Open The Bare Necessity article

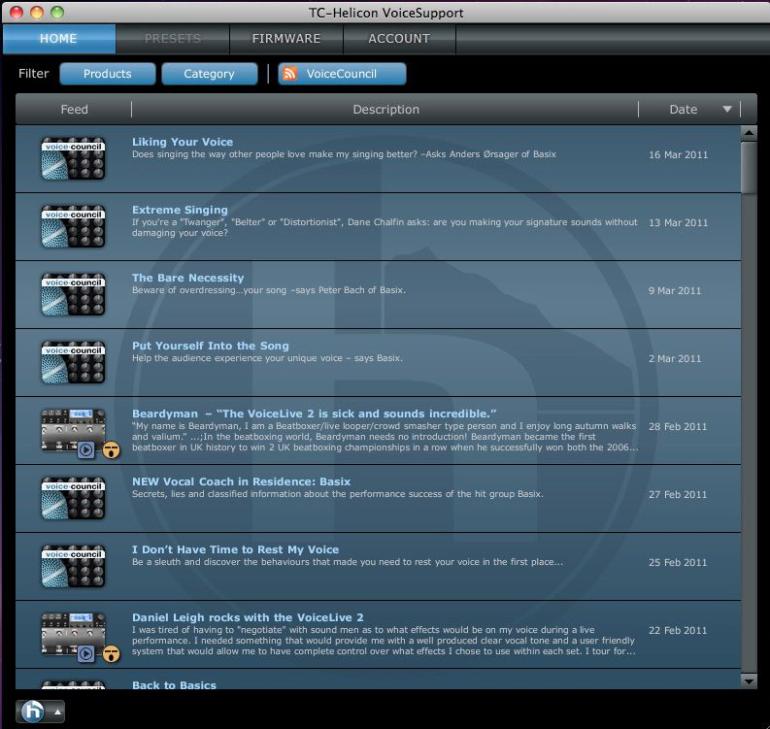(x=188, y=278)
